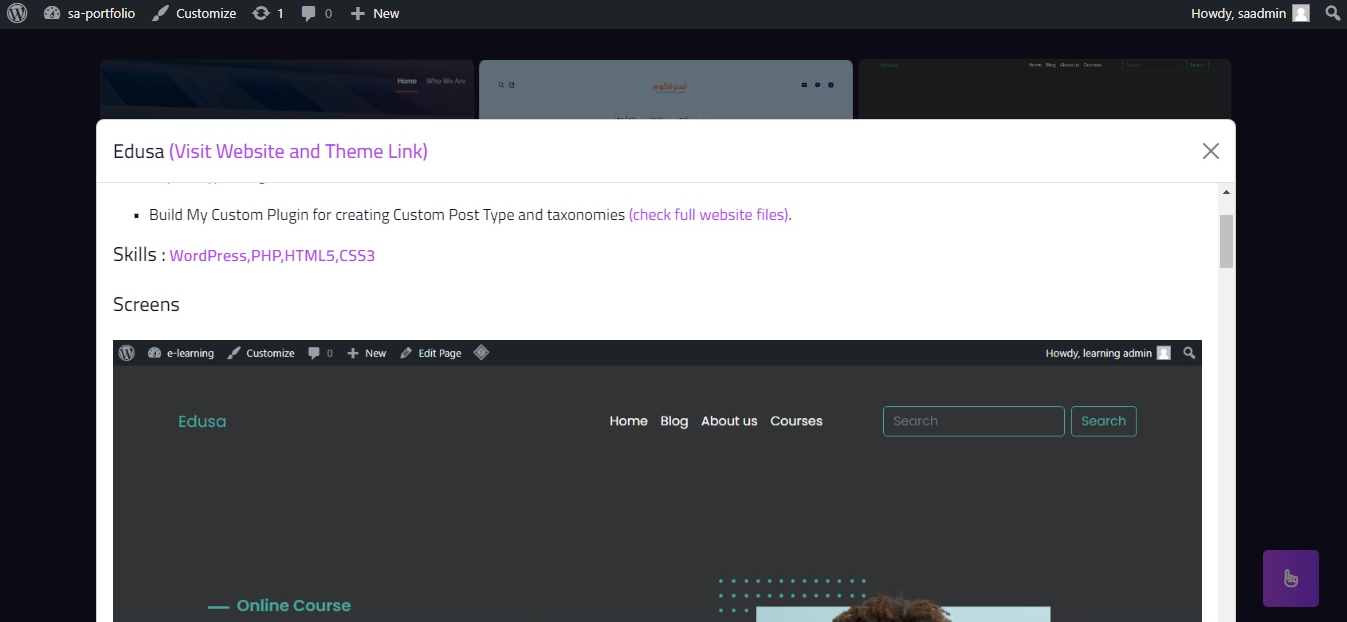This screenshot has width=1347, height=622.
Task: Click the WordPress,PHP,HTML5,CSS3 skills link
Action: (272, 255)
